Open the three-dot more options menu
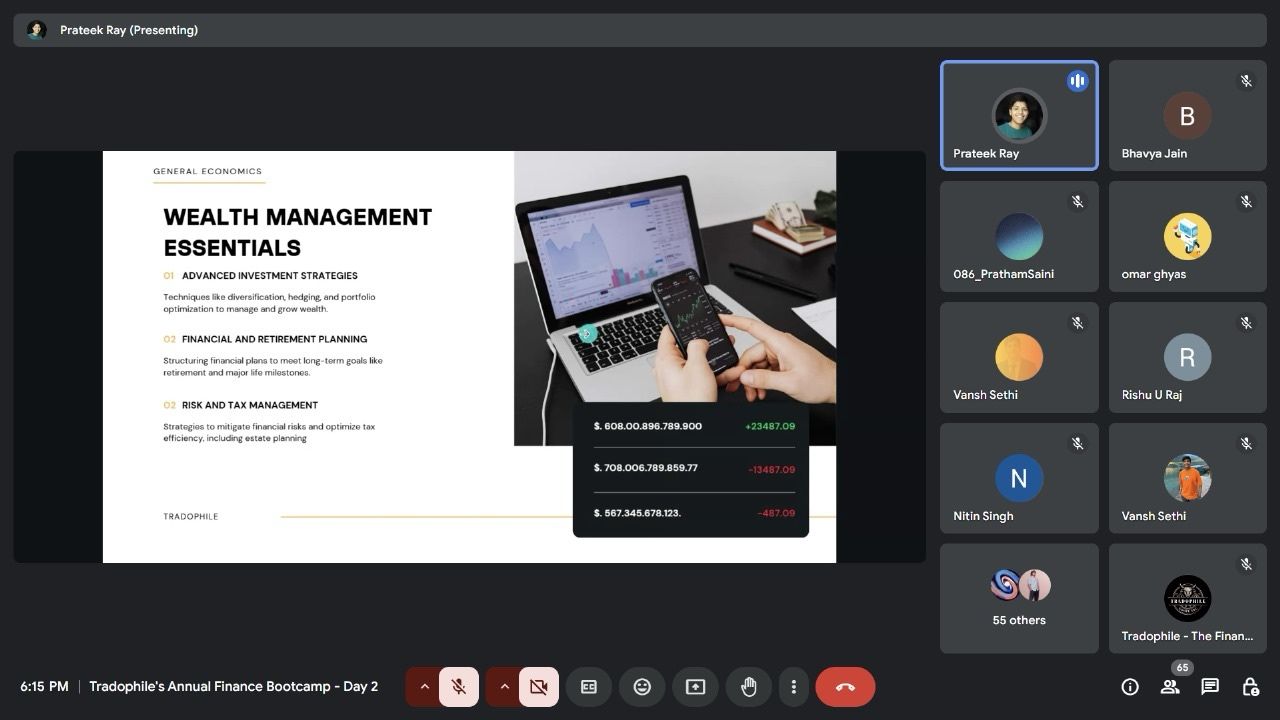Viewport: 1280px width, 720px height. [x=793, y=687]
